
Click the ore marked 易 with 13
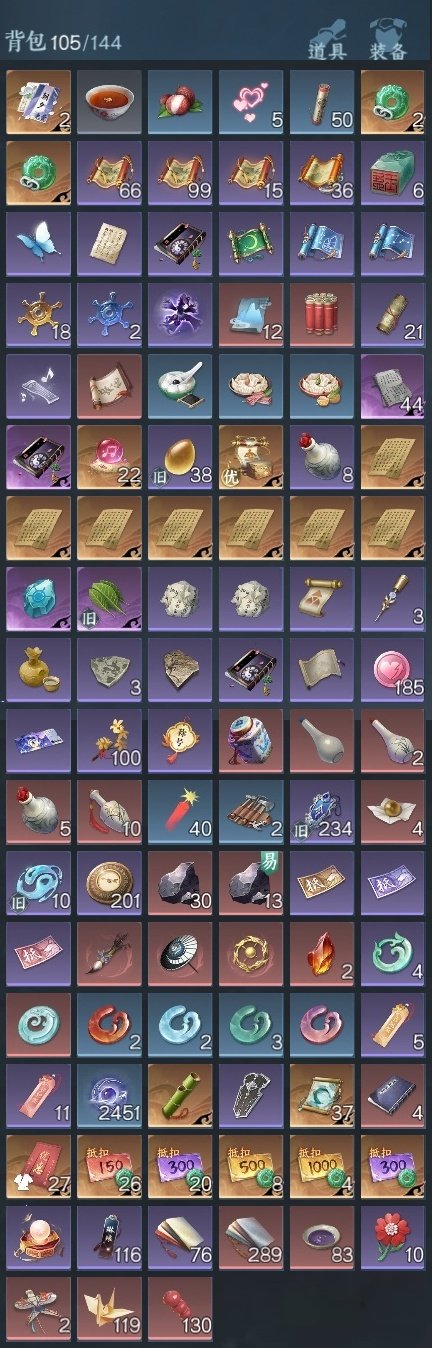pos(251,883)
